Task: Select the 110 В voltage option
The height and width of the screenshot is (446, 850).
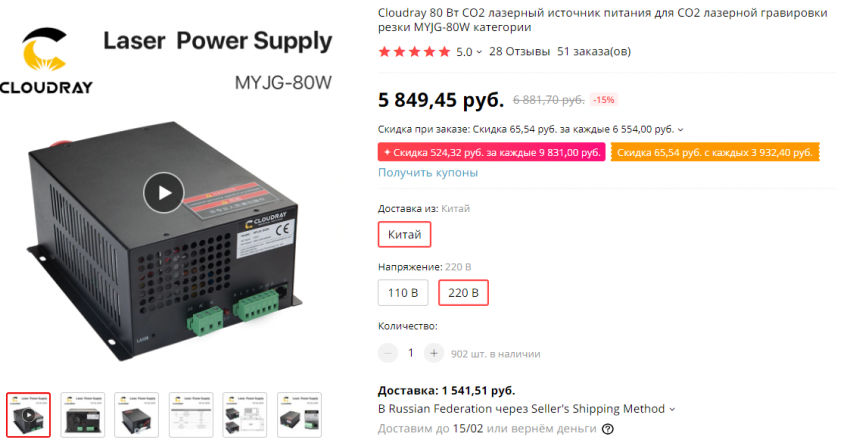Action: coord(403,293)
